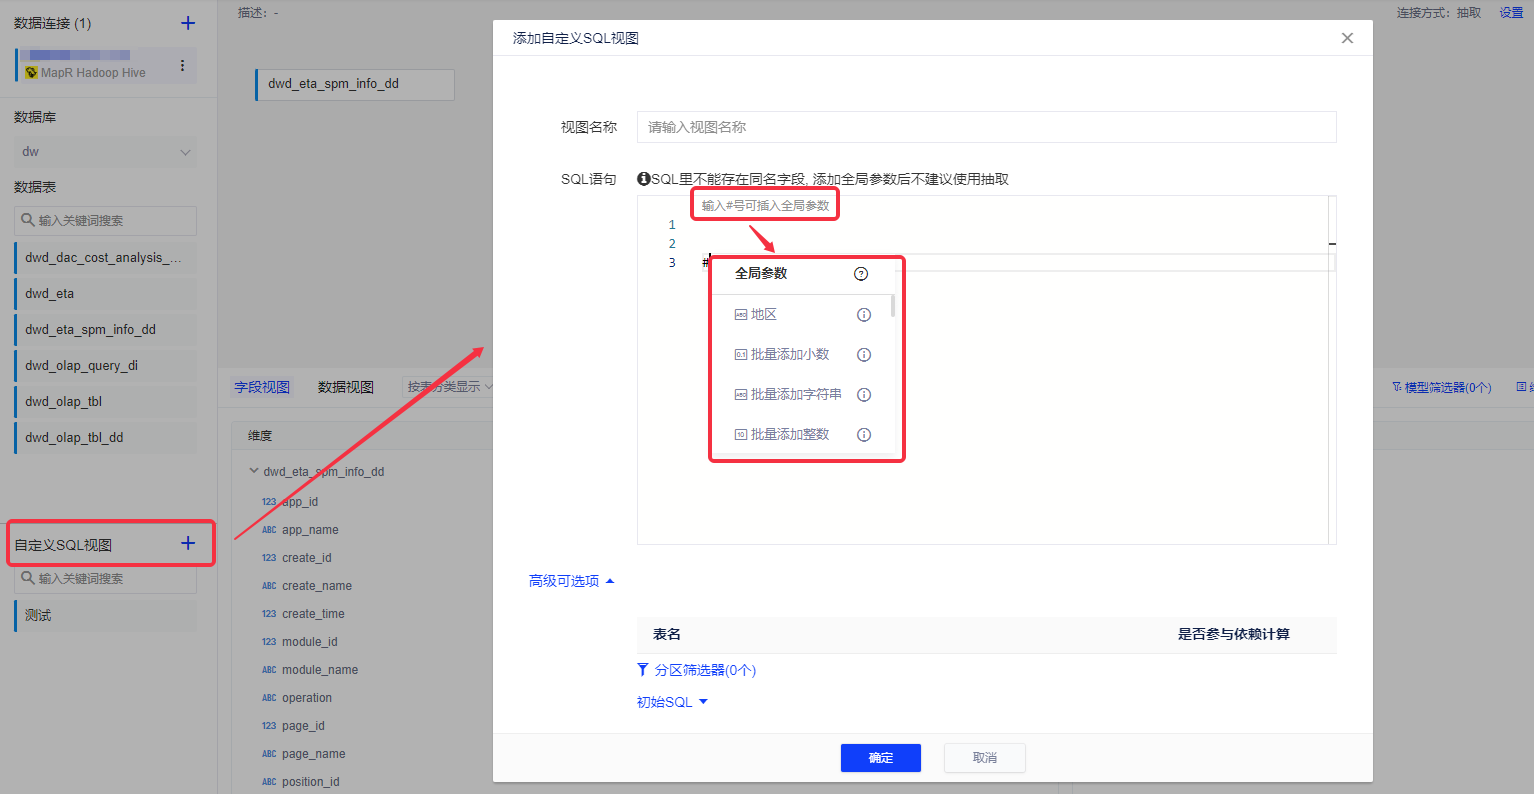Viewport: 1534px width, 794px height.
Task: Click info icon beside 批量添加整数
Action: coord(864,435)
